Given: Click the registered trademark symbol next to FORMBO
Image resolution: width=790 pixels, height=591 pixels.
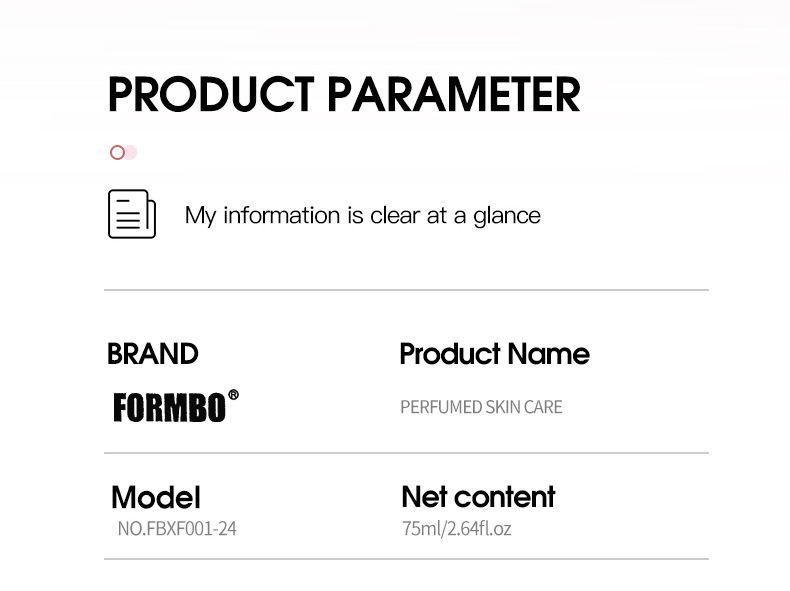Looking at the screenshot, I should pyautogui.click(x=233, y=395).
